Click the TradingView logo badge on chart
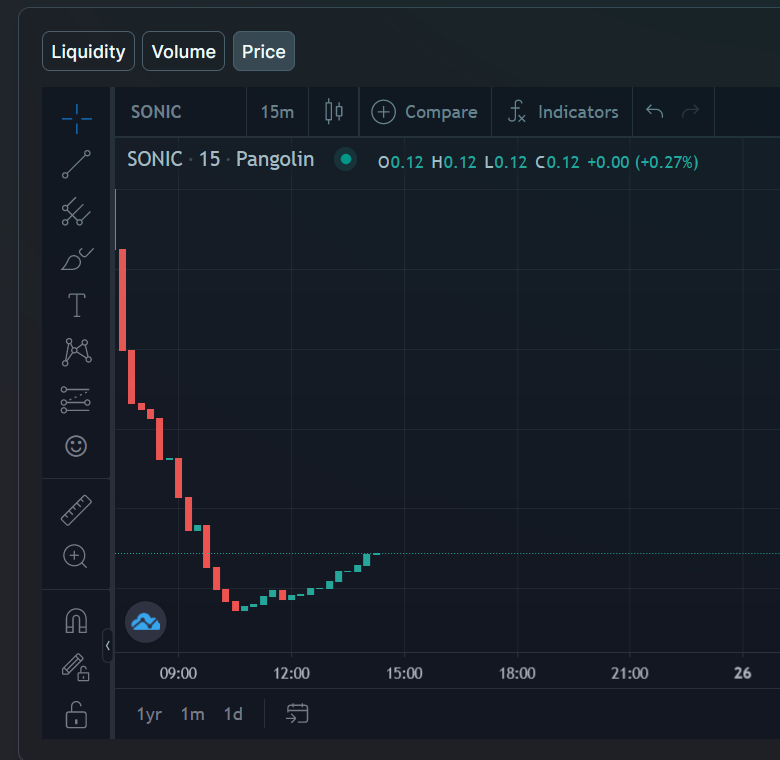The height and width of the screenshot is (760, 780). 145,622
